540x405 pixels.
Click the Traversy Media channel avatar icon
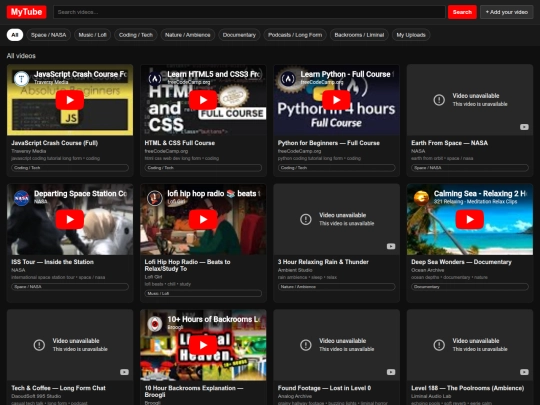(x=21, y=79)
